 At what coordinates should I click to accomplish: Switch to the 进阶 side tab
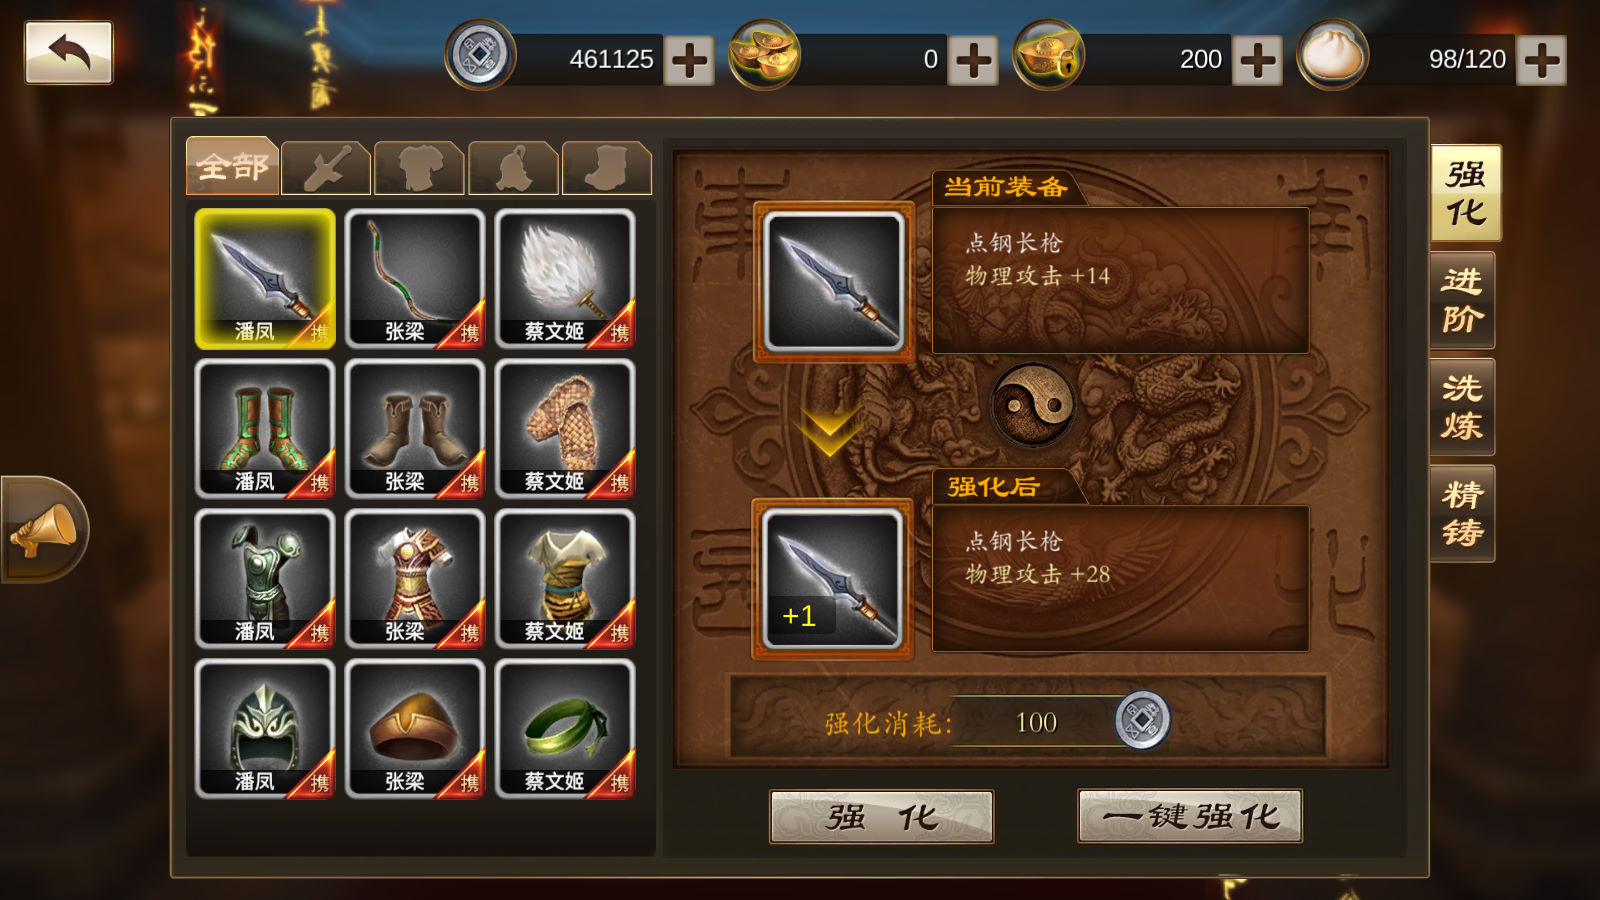coord(1462,300)
